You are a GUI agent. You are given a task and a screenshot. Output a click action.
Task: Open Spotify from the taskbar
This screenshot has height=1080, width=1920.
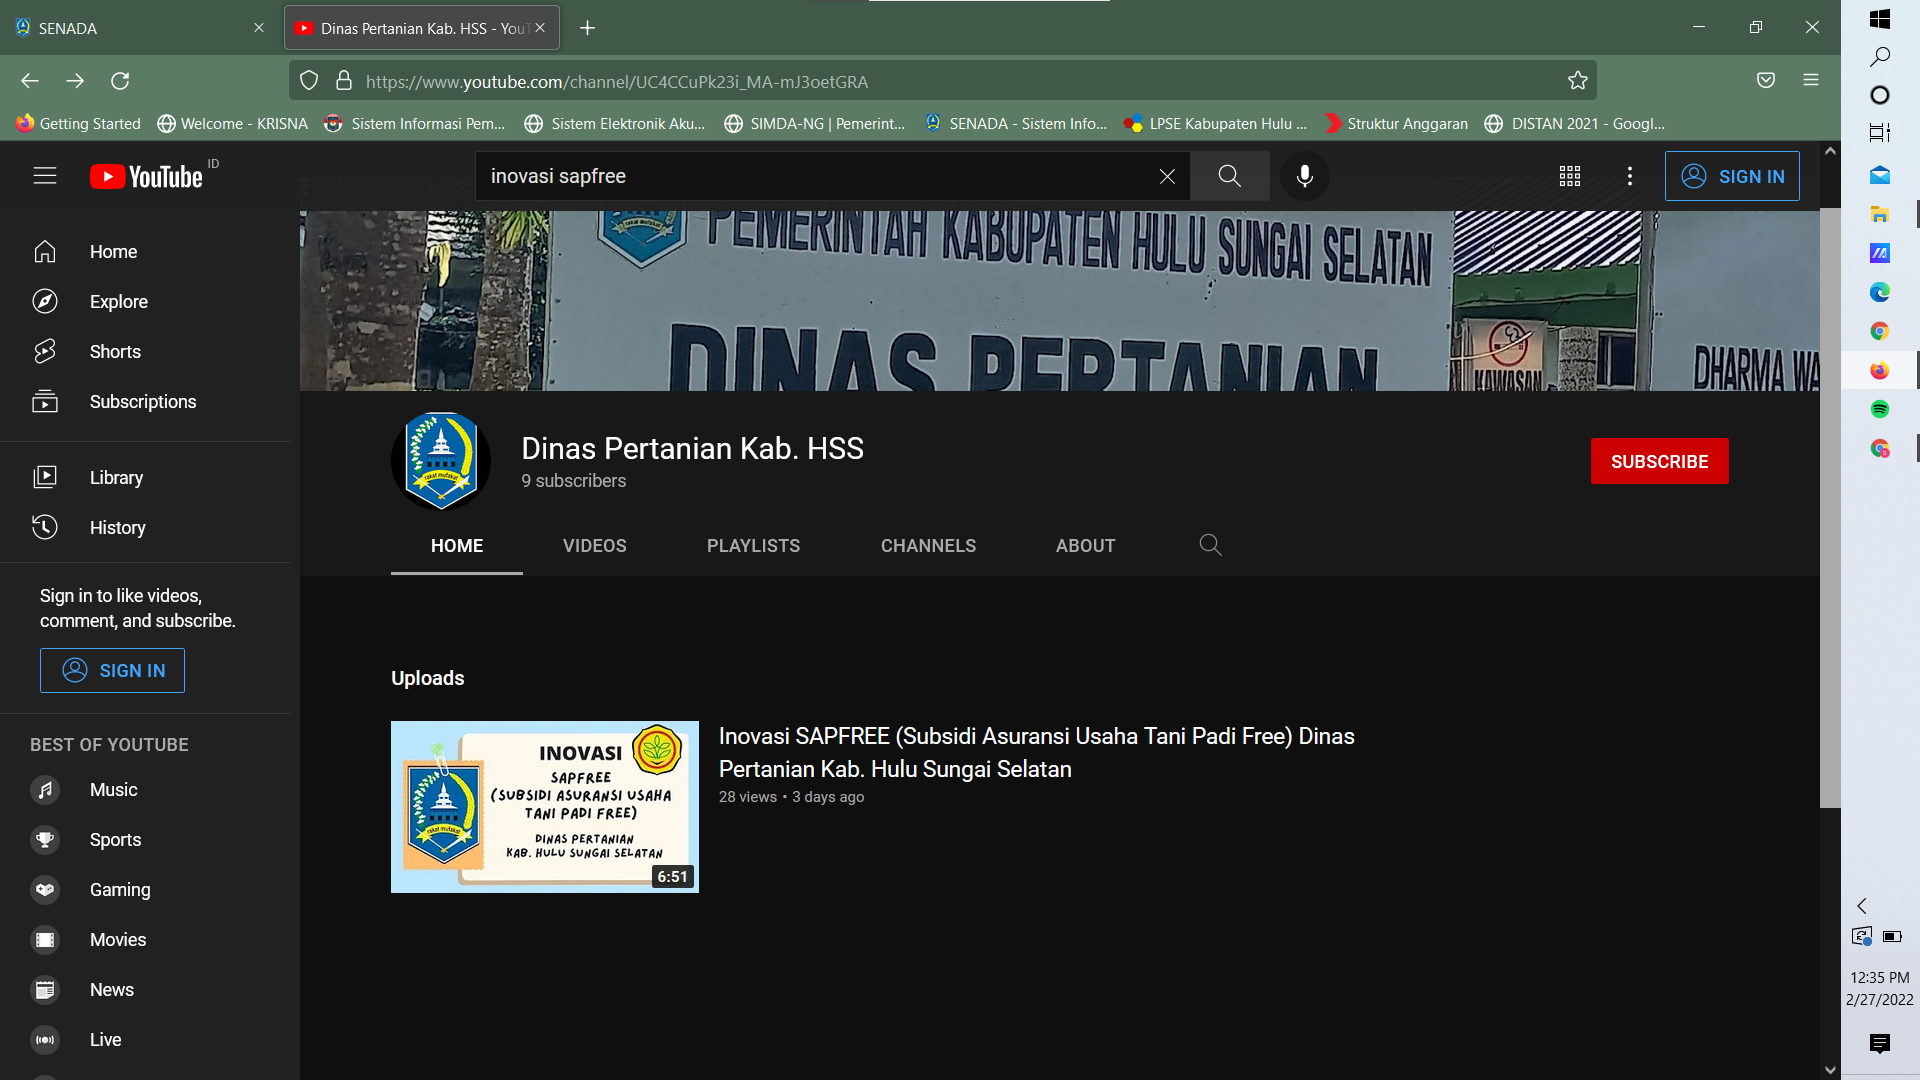point(1880,409)
